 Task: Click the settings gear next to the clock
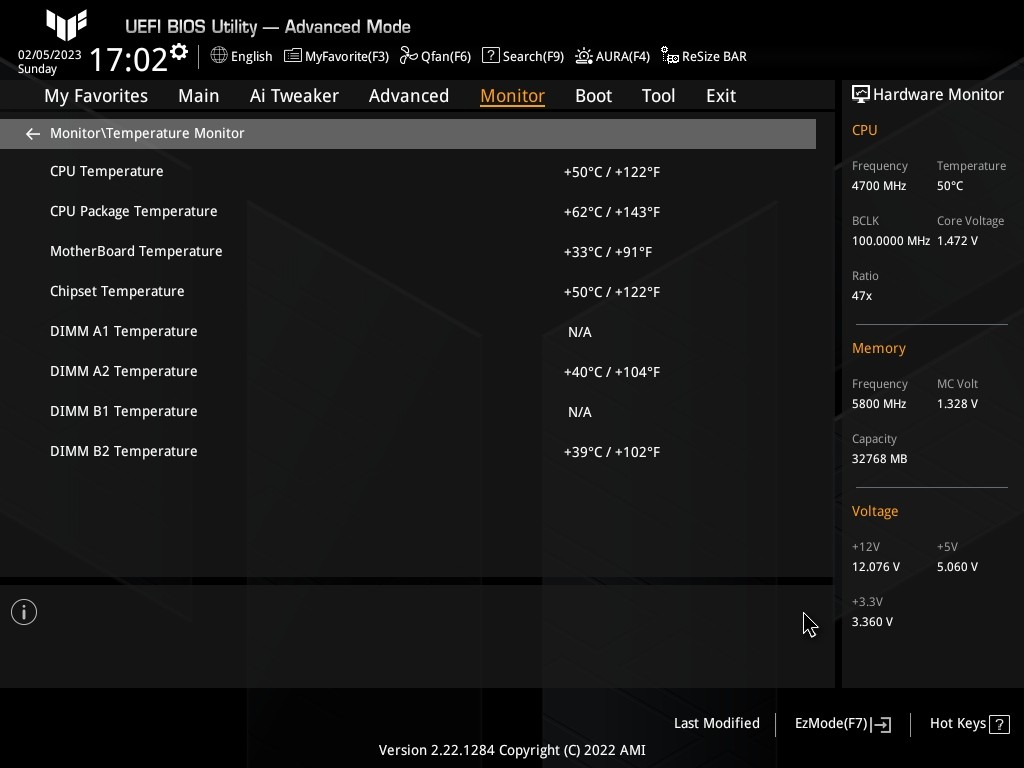coord(179,52)
